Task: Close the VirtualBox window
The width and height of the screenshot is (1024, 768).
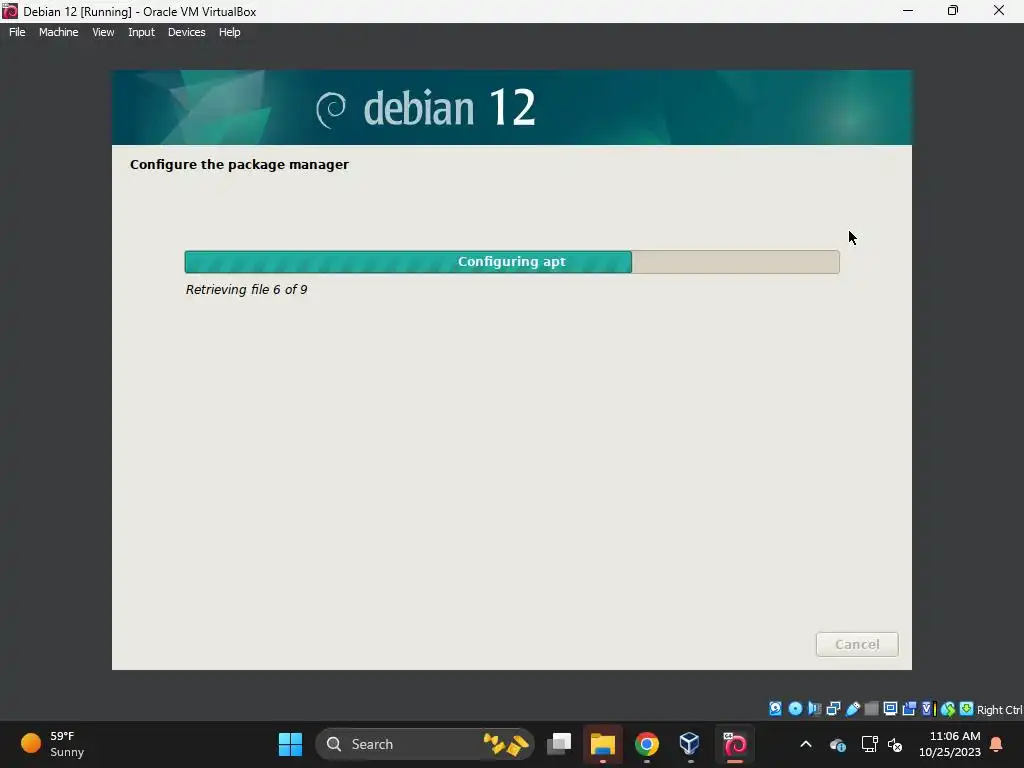Action: (x=999, y=10)
